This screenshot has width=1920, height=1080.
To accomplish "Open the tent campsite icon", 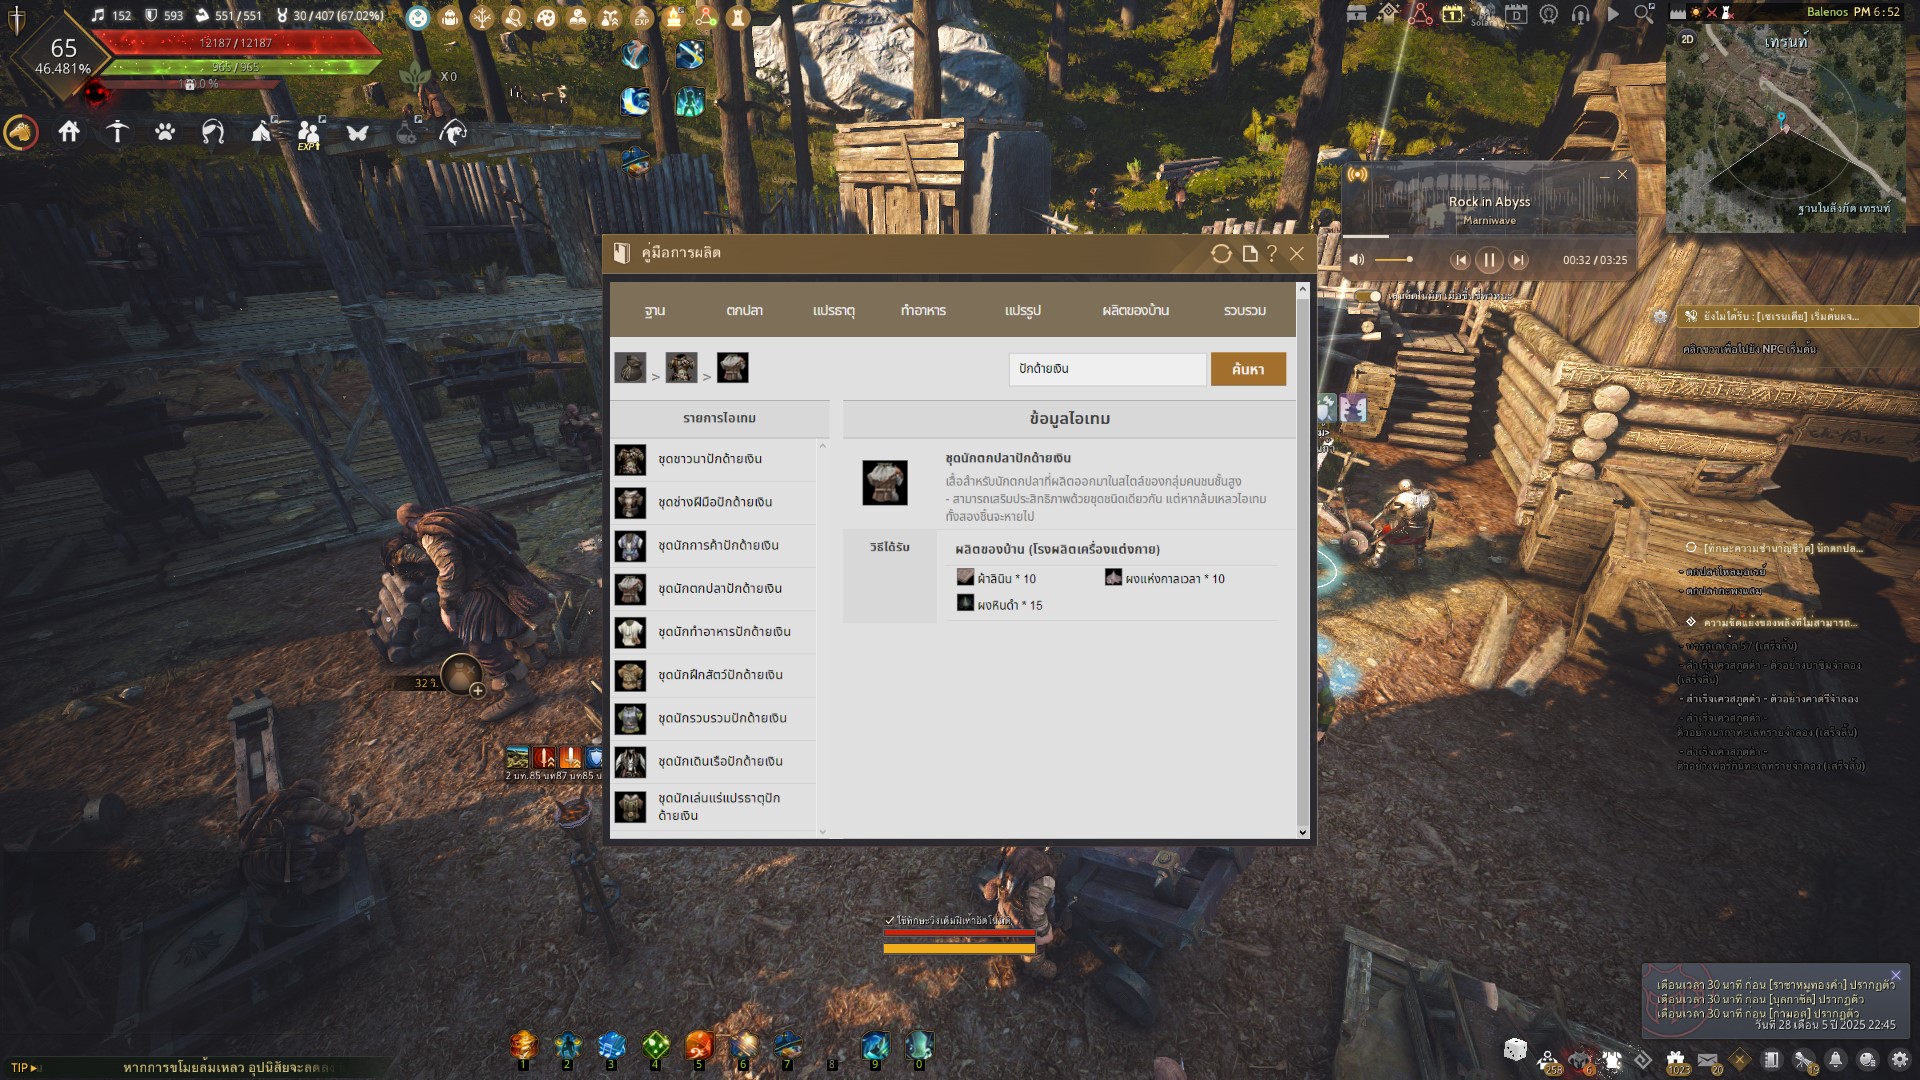I will (x=261, y=132).
